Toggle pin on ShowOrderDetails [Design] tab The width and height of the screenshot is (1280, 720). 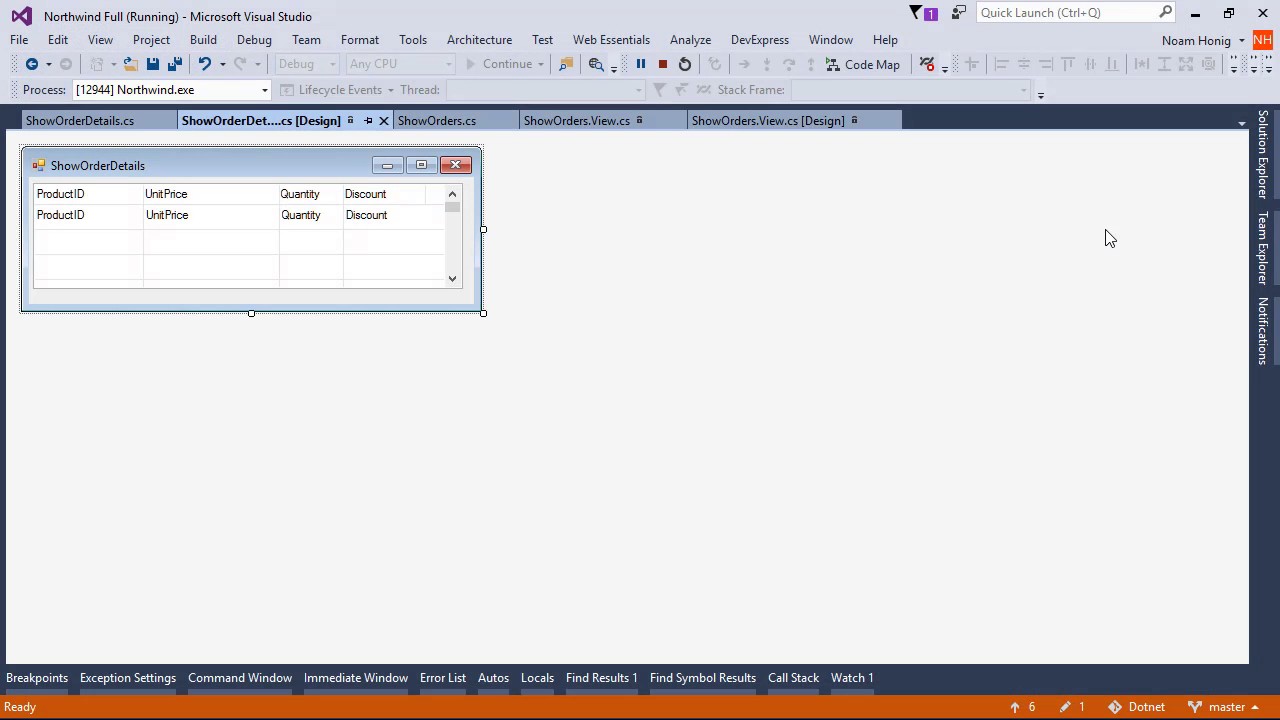tap(367, 121)
